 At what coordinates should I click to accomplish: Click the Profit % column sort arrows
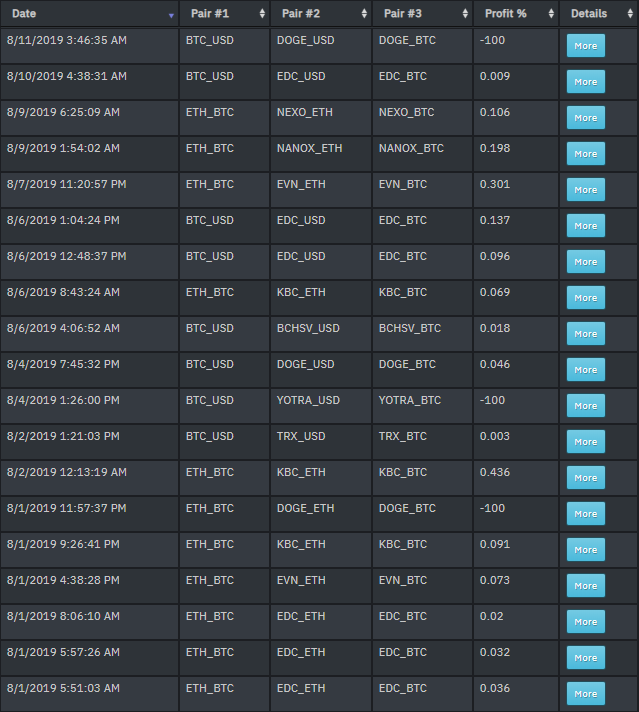(x=551, y=14)
